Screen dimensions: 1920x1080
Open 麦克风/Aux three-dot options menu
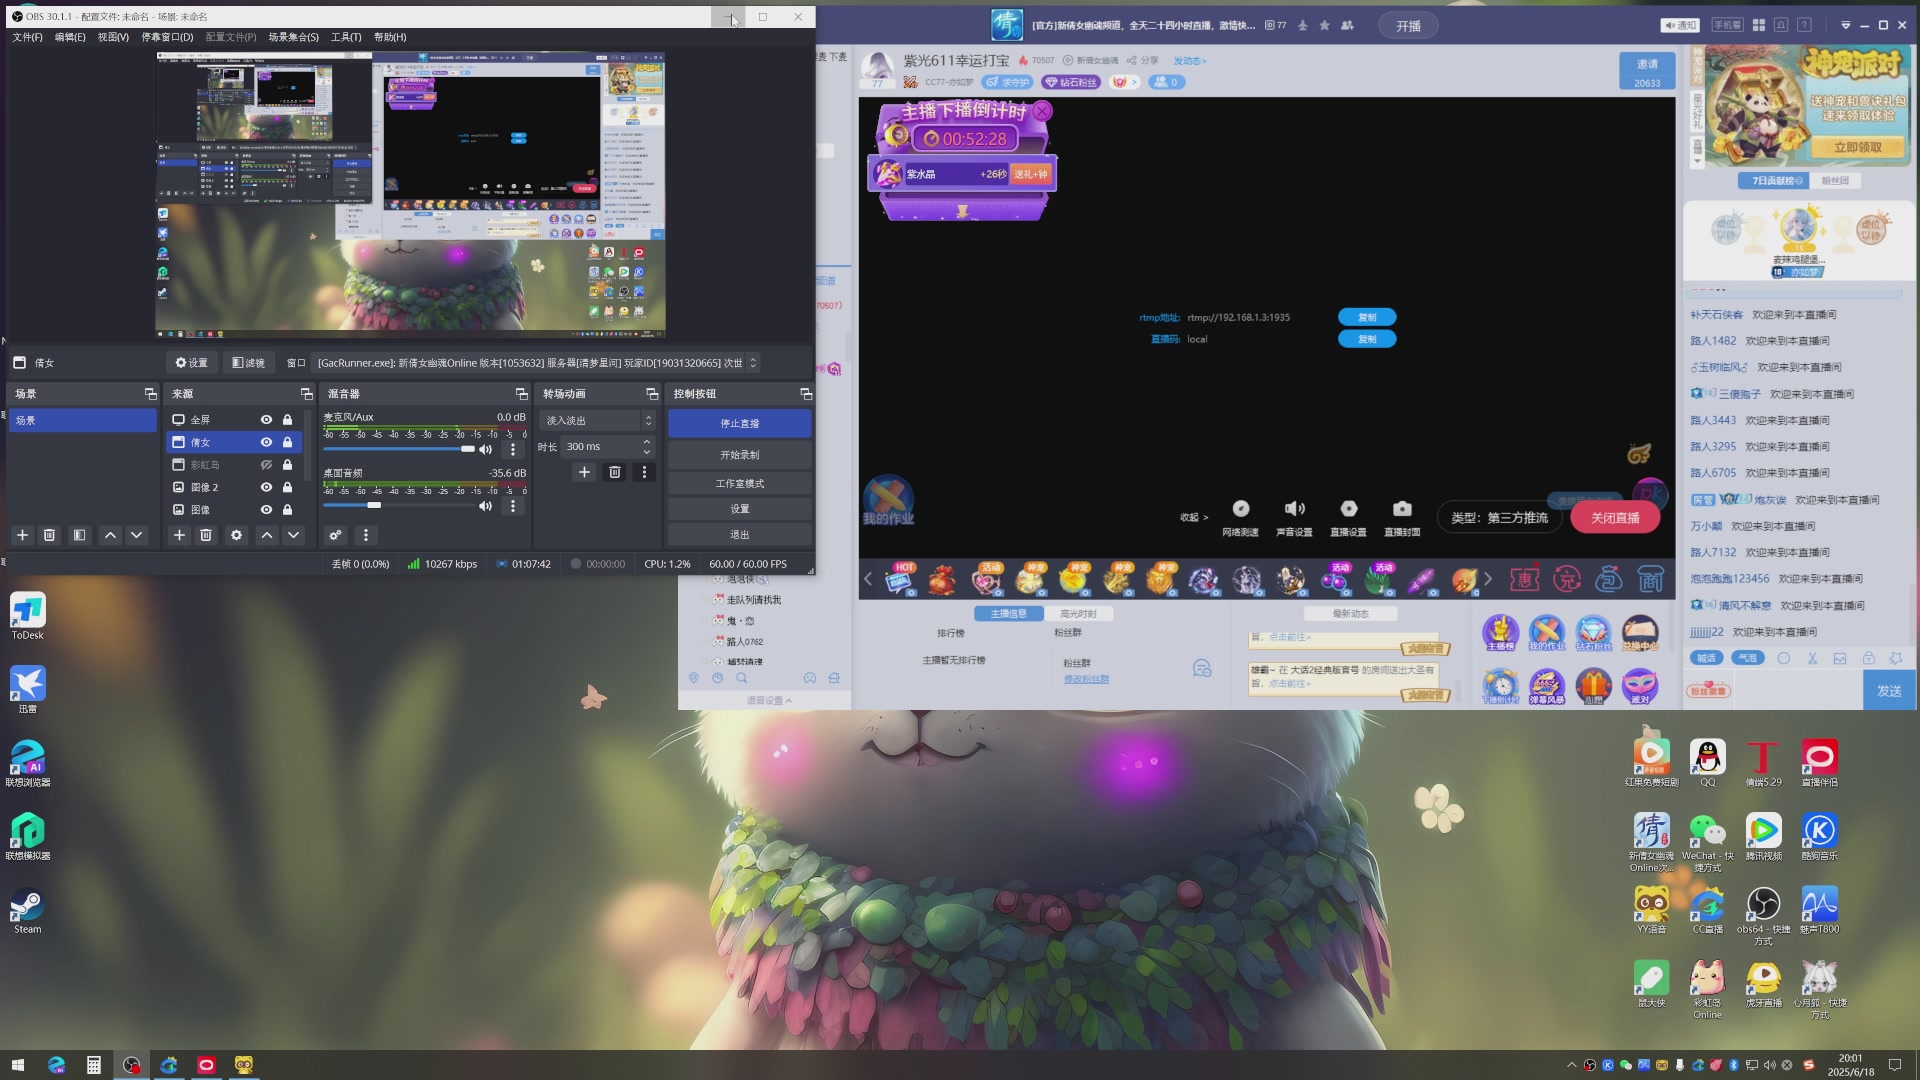pyautogui.click(x=513, y=449)
